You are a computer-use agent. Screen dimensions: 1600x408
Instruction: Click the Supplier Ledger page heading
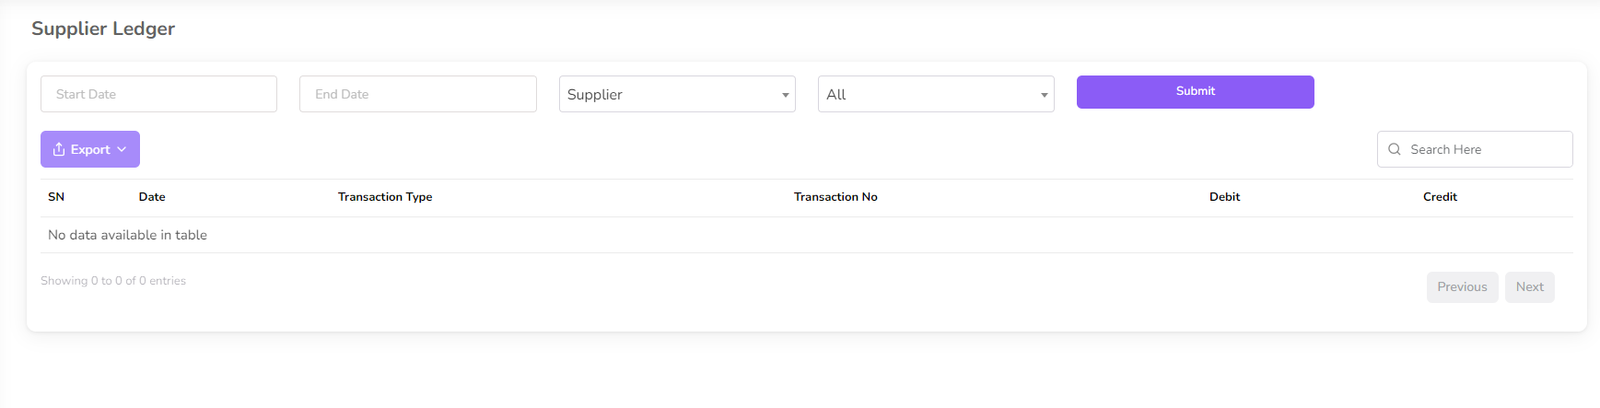pos(103,29)
